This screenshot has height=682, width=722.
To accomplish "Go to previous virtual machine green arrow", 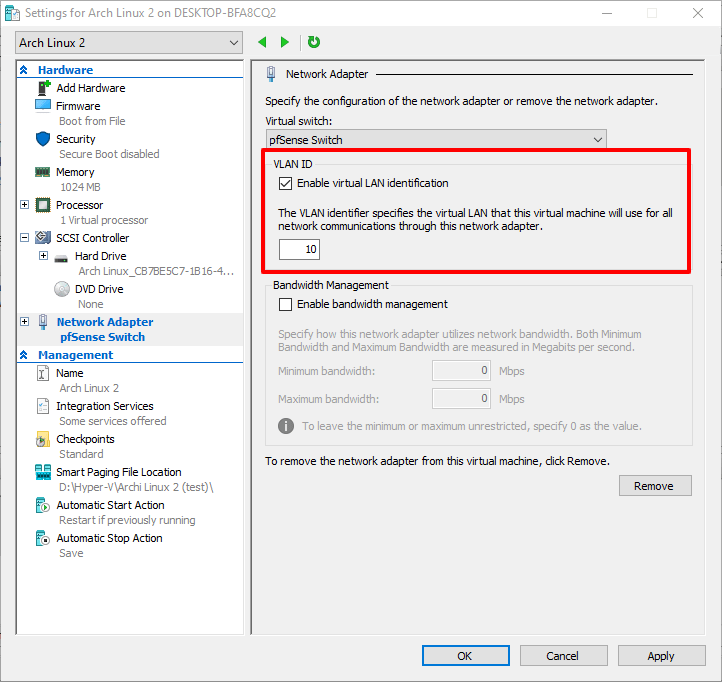I will 262,42.
